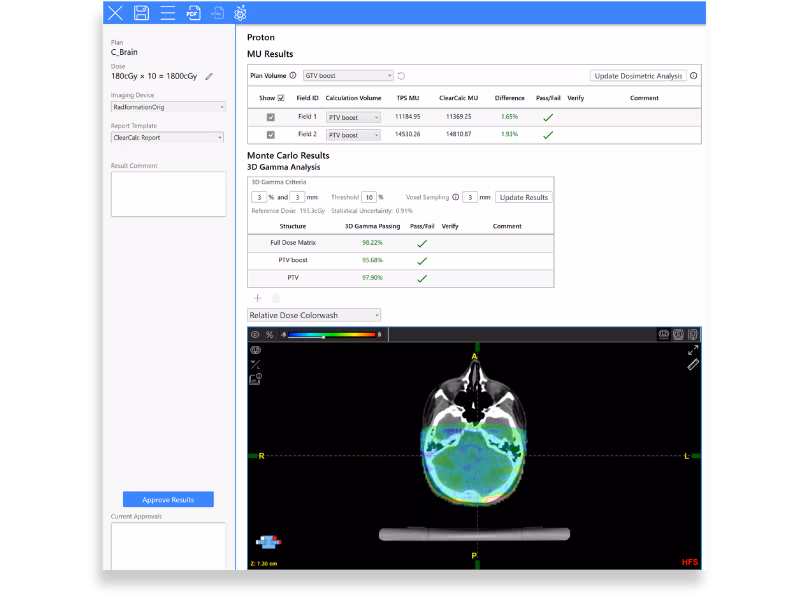This screenshot has height=600, width=800.
Task: Toggle dose visibility eye icon
Action: 255,335
